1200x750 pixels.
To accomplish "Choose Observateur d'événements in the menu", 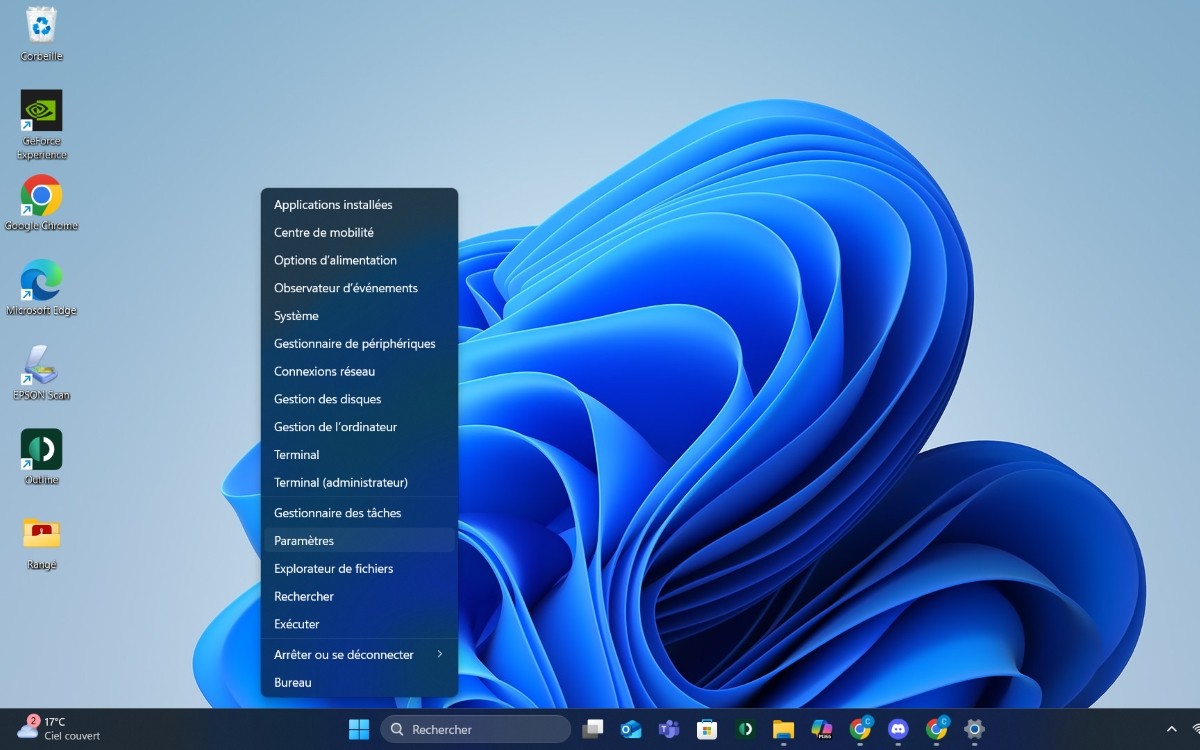I will click(x=345, y=287).
